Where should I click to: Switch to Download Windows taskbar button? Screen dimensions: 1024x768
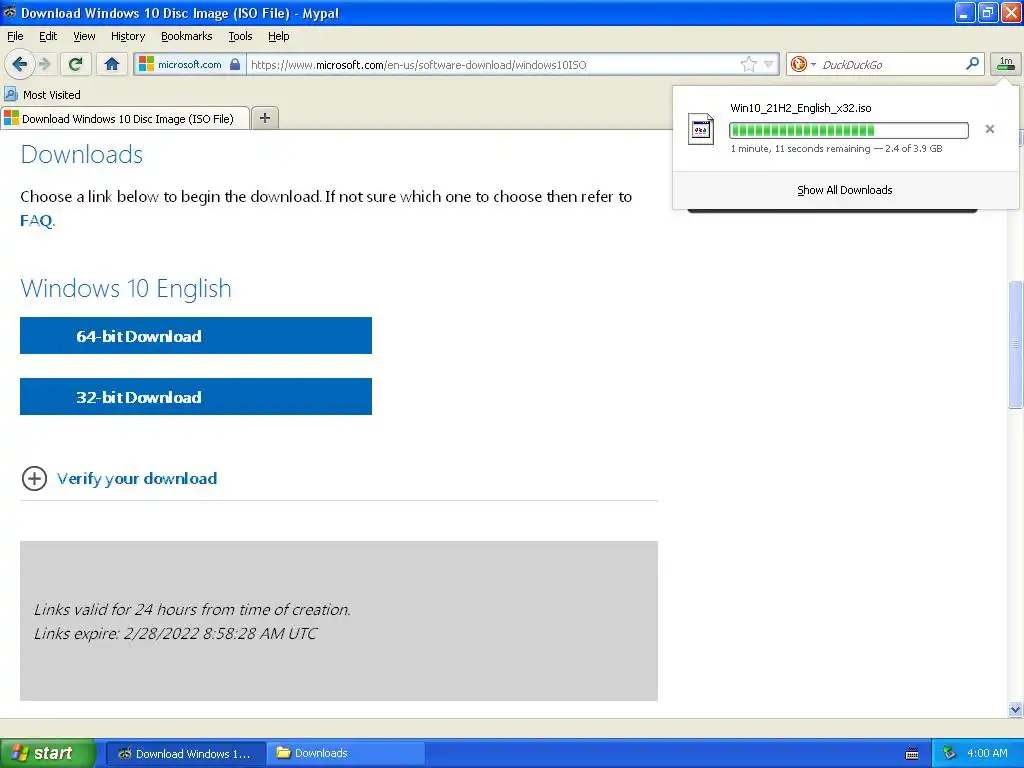coord(185,754)
